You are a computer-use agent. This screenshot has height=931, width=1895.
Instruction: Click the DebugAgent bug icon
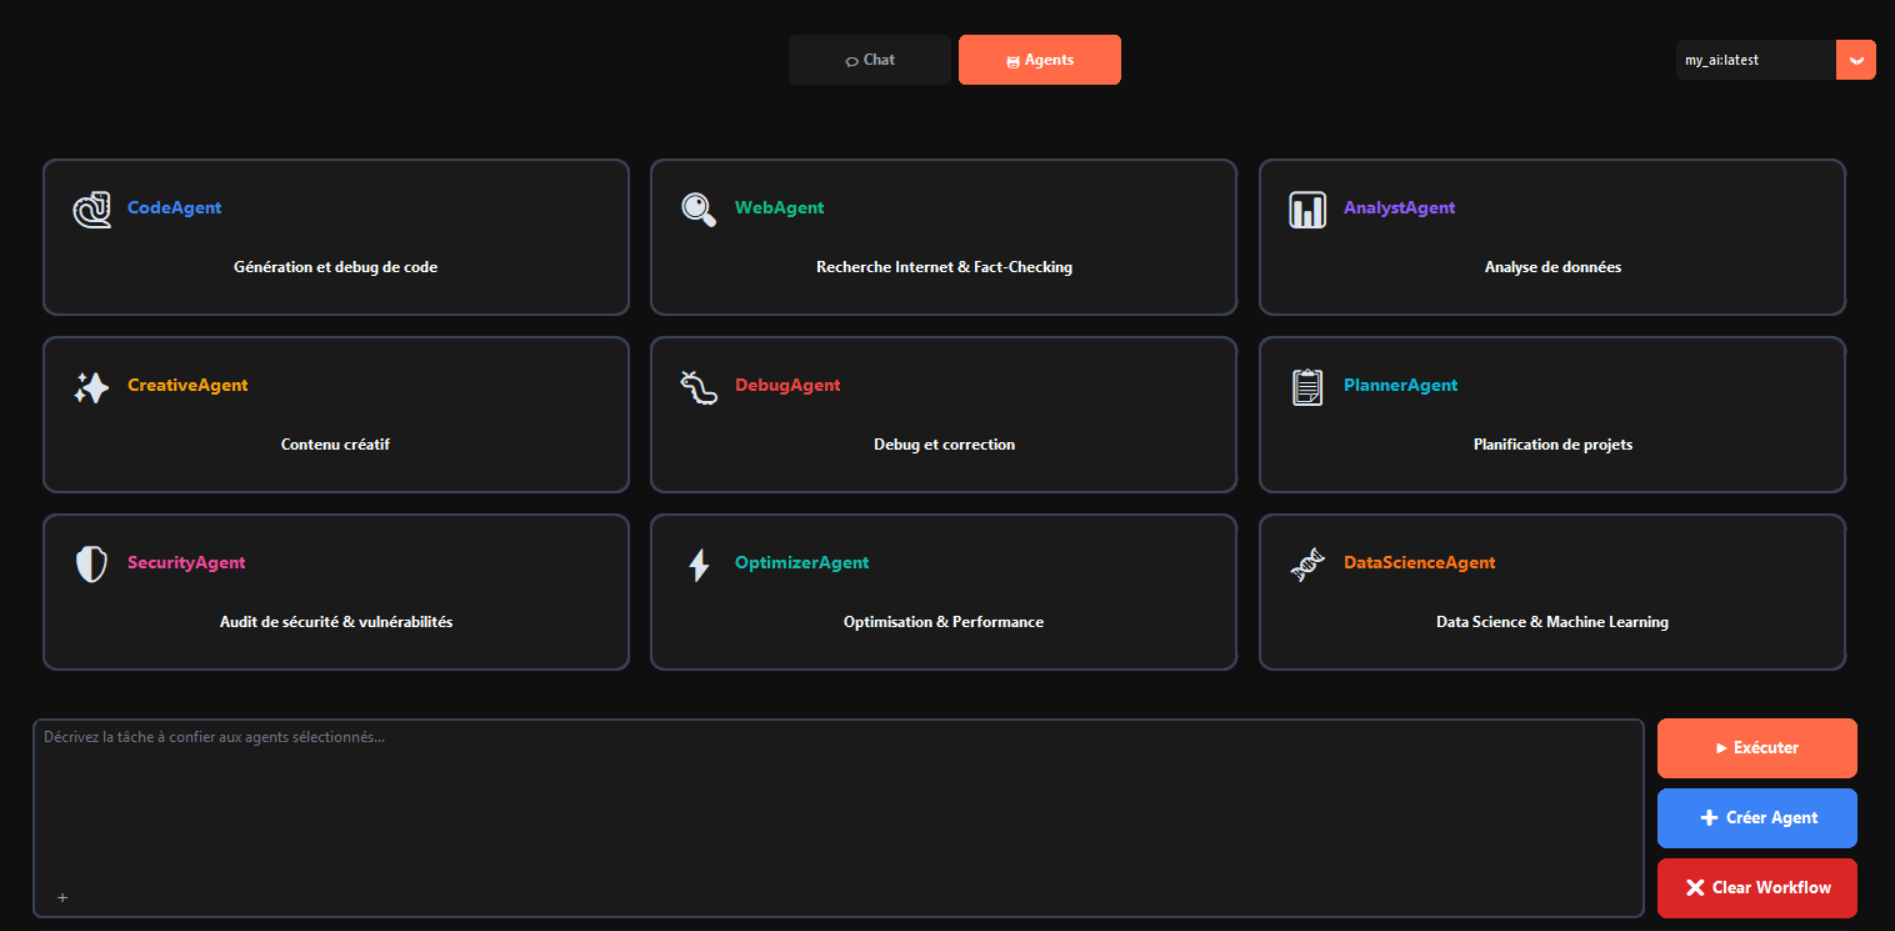pos(699,387)
